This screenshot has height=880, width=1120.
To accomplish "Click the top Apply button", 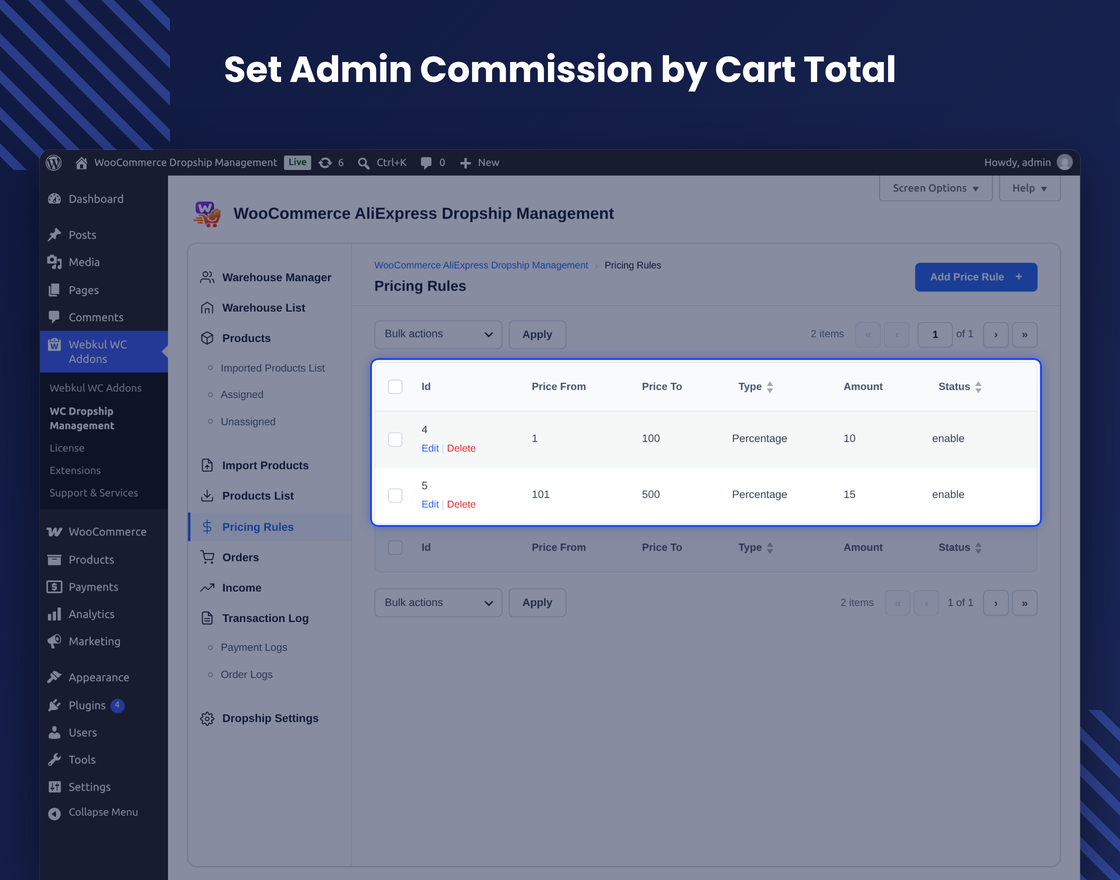I will [537, 334].
